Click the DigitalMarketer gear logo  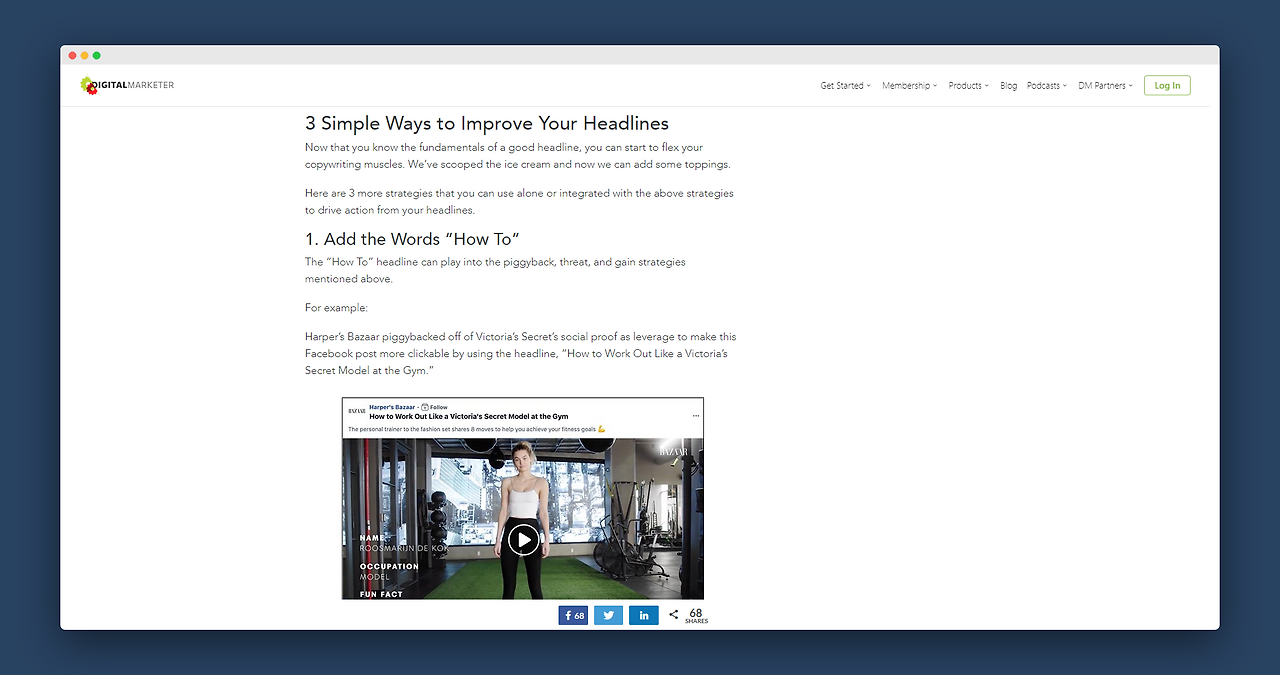[x=88, y=86]
